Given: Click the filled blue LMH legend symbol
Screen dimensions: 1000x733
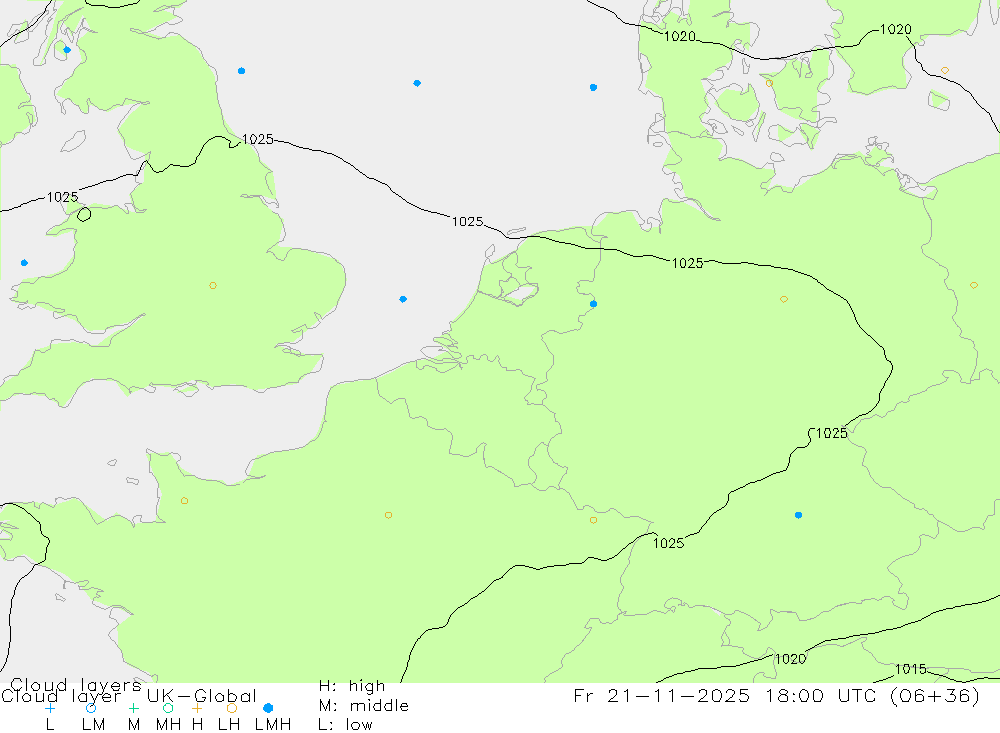Looking at the screenshot, I should coord(268,708).
